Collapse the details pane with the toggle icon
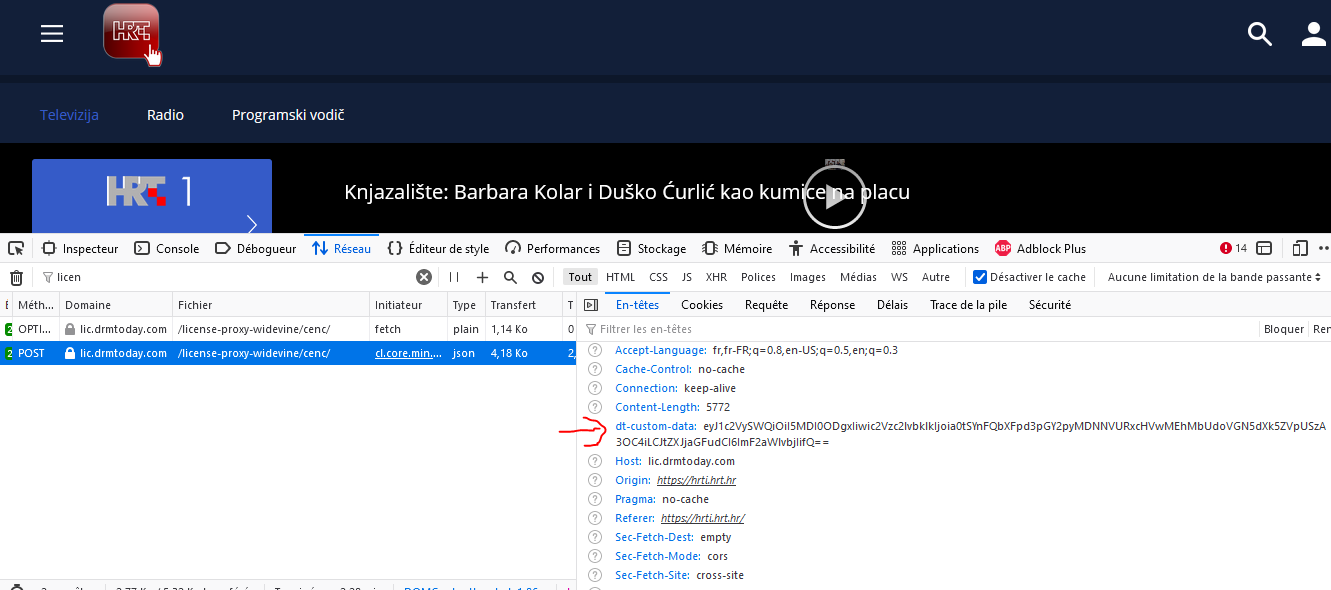1331x590 pixels. (591, 305)
